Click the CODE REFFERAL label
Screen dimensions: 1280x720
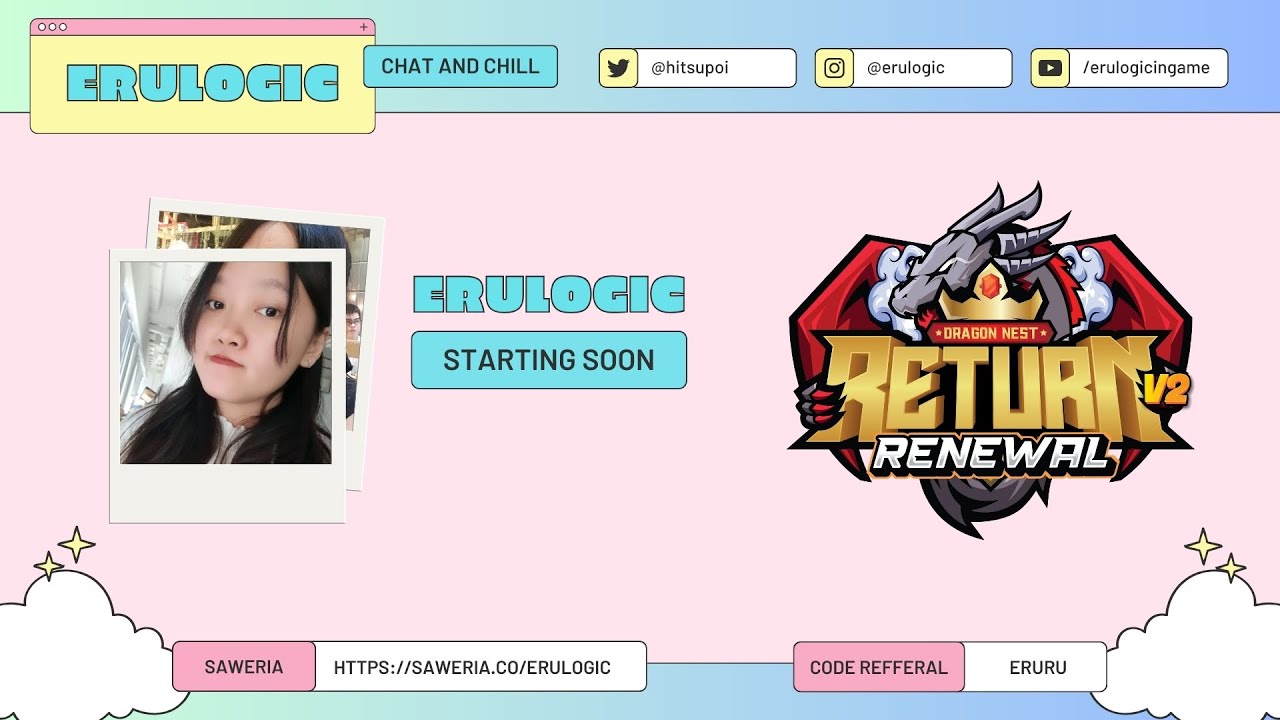click(879, 667)
